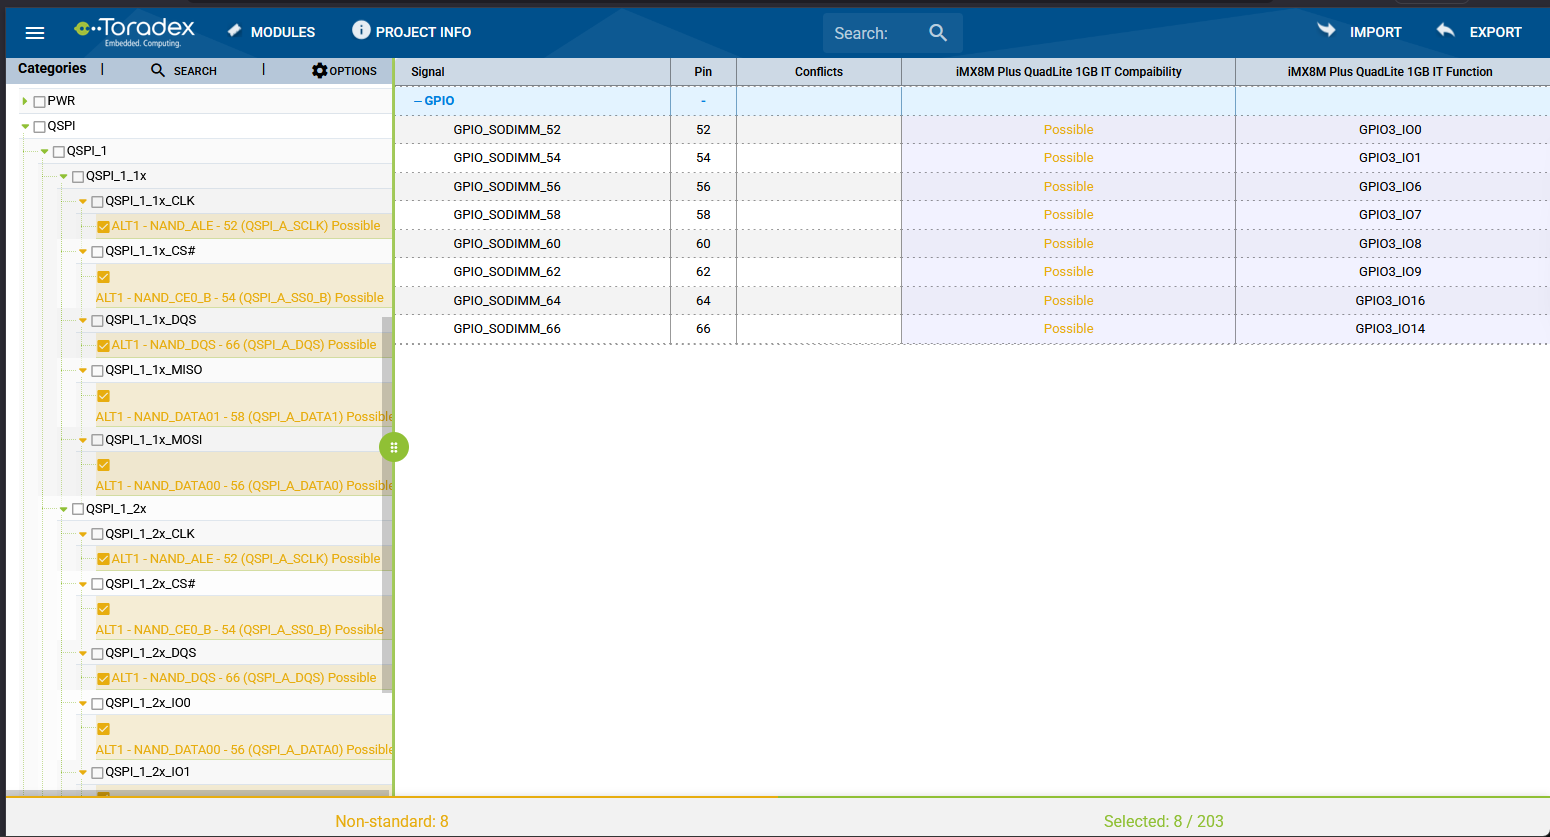Uncheck ALT1 NAND_DQS 66 under QSPI_1_1x_DQS
The height and width of the screenshot is (837, 1550).
(103, 345)
